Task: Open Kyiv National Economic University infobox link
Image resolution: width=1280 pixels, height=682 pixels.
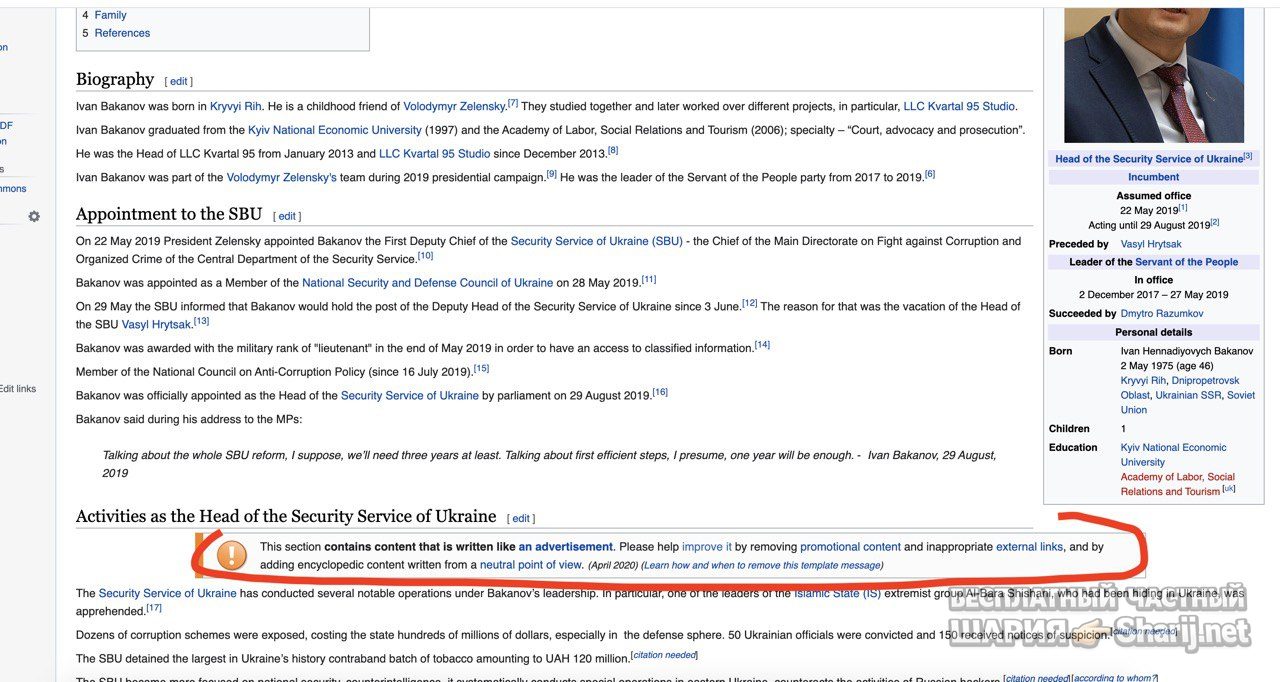Action: click(1173, 455)
